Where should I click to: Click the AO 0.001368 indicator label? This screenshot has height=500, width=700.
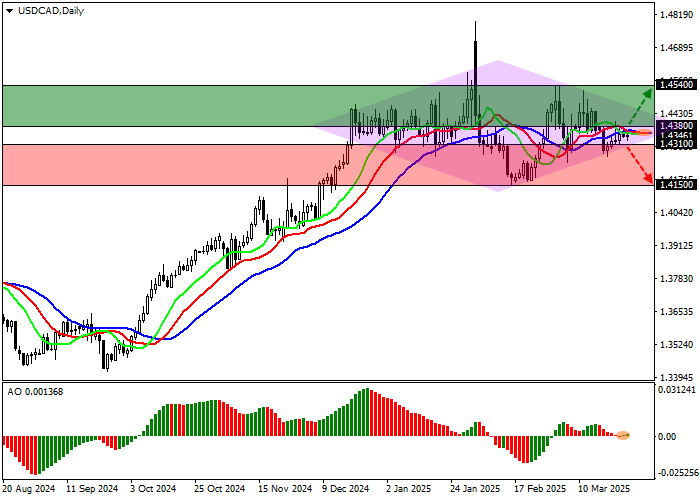click(36, 390)
